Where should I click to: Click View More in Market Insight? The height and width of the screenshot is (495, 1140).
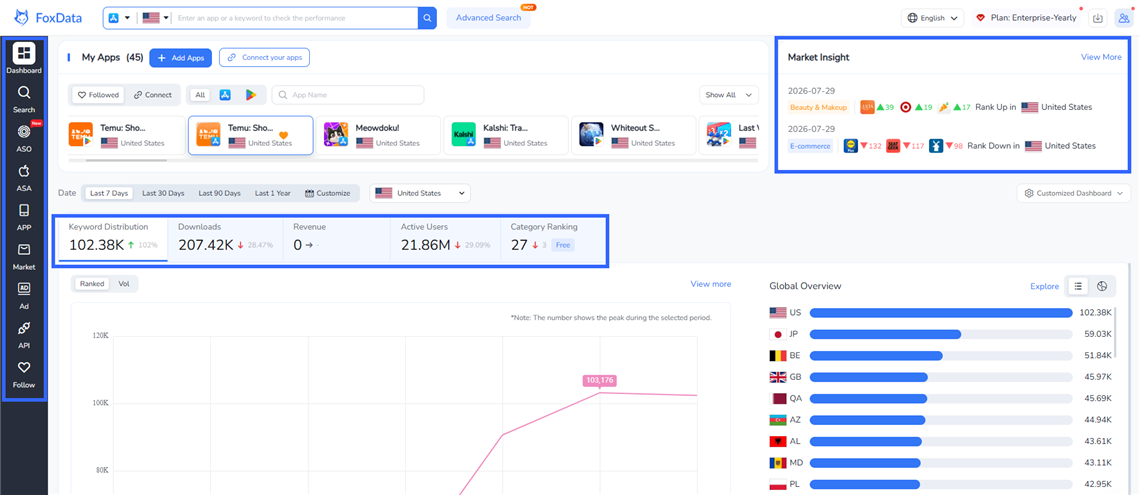click(x=1101, y=57)
